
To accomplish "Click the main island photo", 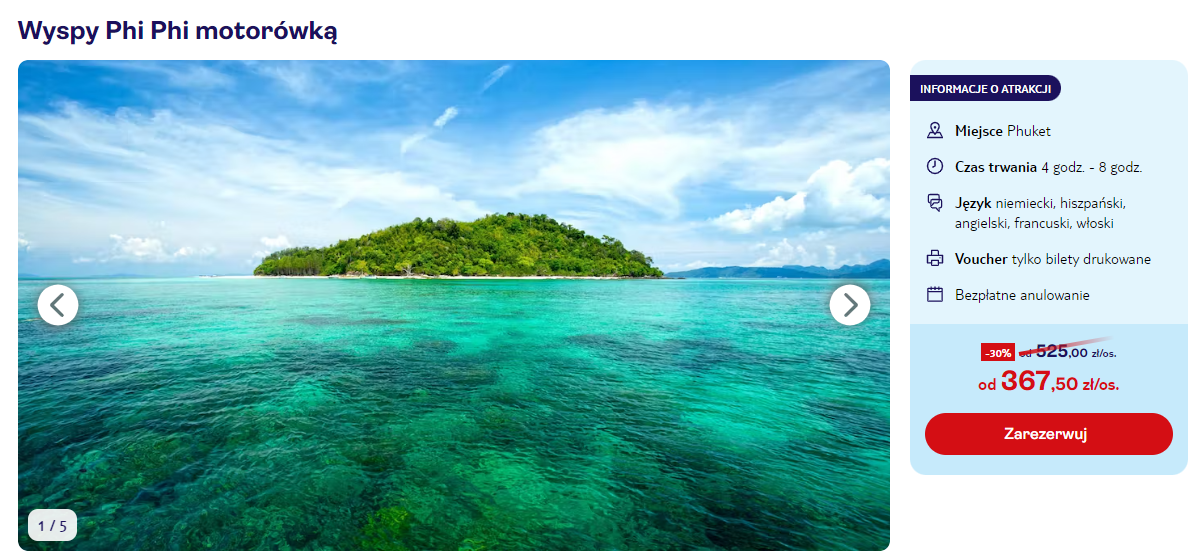I will point(454,305).
